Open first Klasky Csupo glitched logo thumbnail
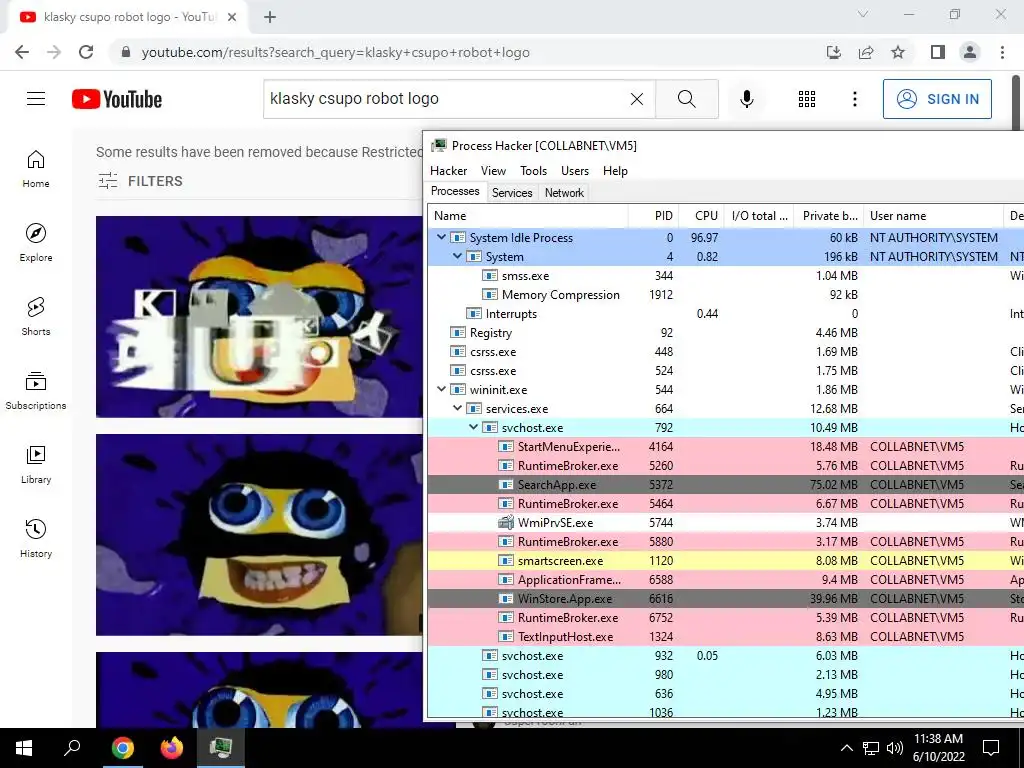The width and height of the screenshot is (1024, 768). [x=259, y=317]
